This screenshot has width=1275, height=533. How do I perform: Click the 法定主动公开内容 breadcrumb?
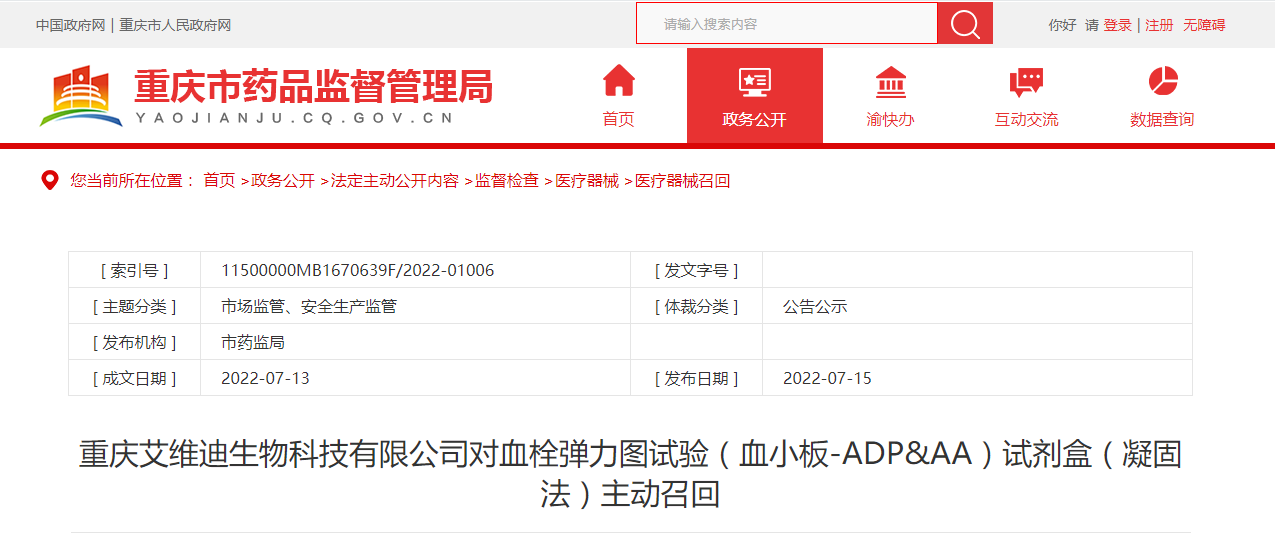395,181
